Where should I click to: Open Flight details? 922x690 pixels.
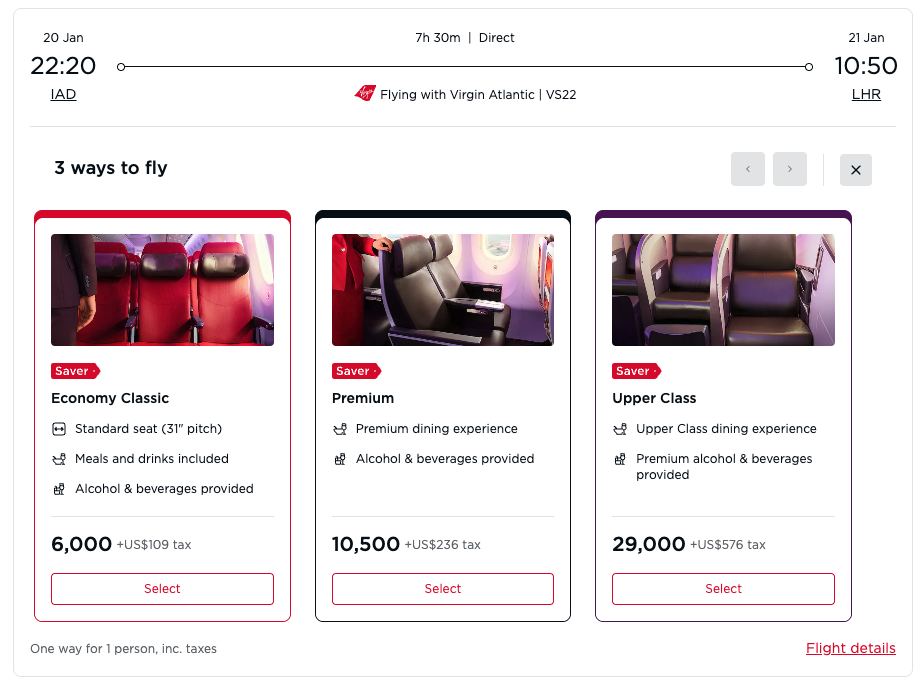point(850,648)
